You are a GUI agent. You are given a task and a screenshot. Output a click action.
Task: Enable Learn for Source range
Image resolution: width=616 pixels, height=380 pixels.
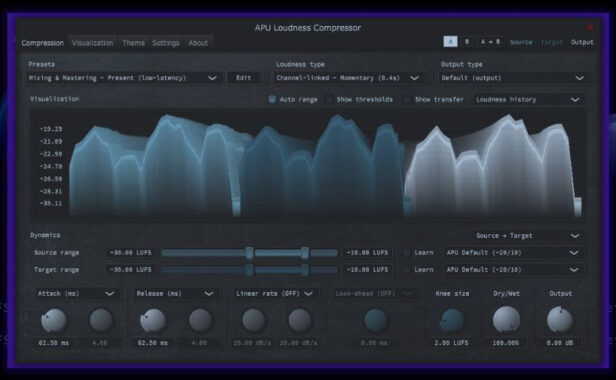[407, 253]
